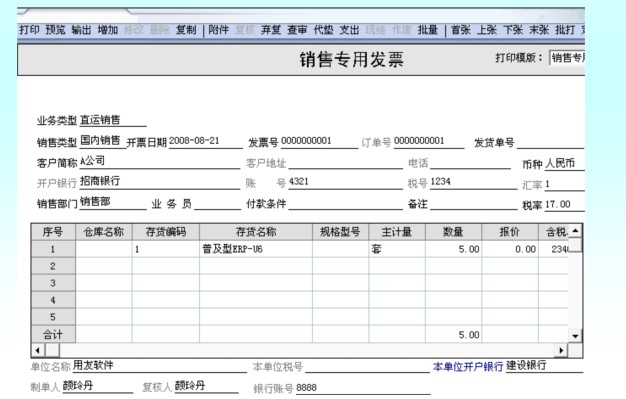This screenshot has height=399, width=626.
Task: Click the 数量 column header
Action: point(454,232)
